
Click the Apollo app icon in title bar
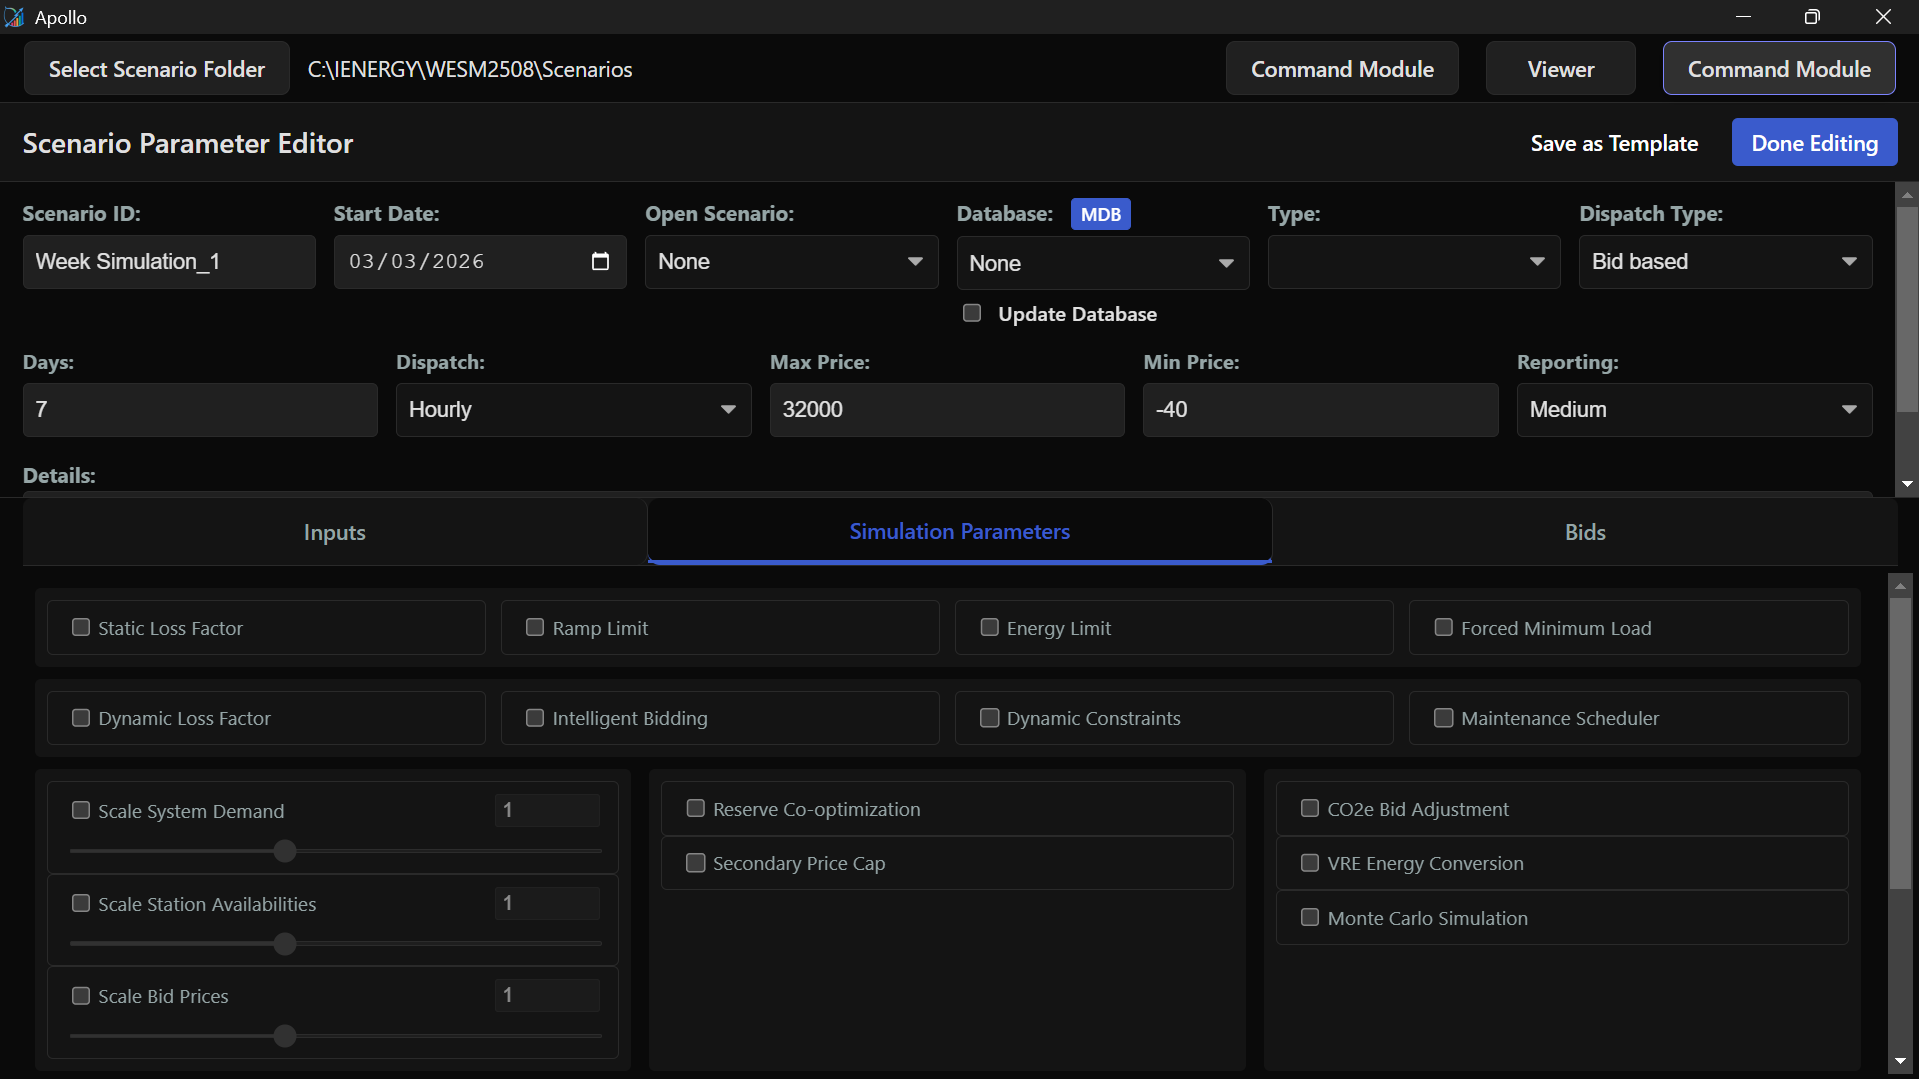(14, 17)
